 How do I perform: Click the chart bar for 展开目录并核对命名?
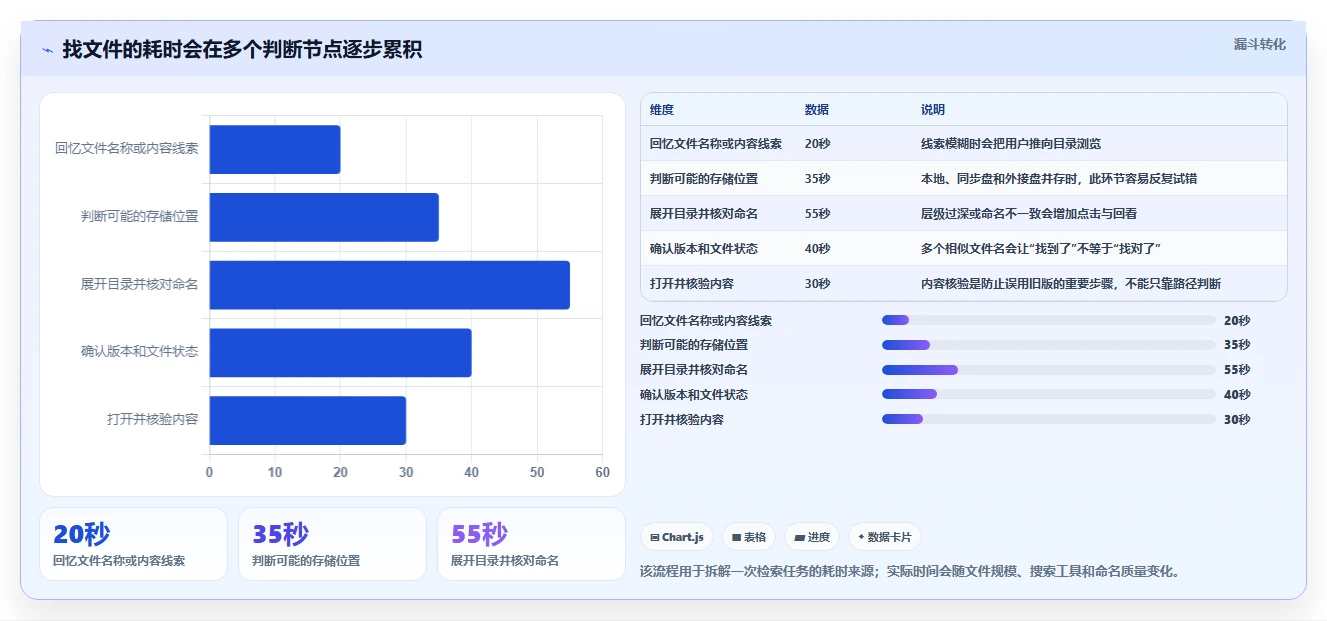click(389, 285)
